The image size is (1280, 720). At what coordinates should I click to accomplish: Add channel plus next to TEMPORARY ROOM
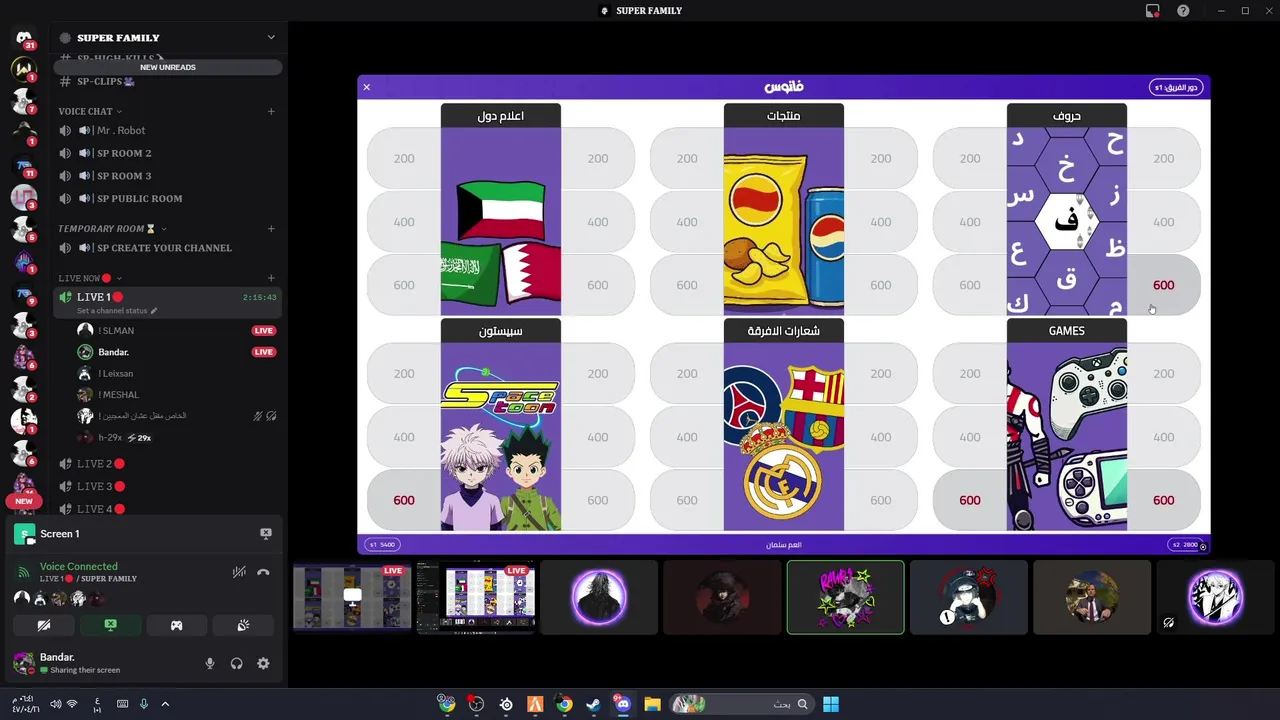pos(271,229)
